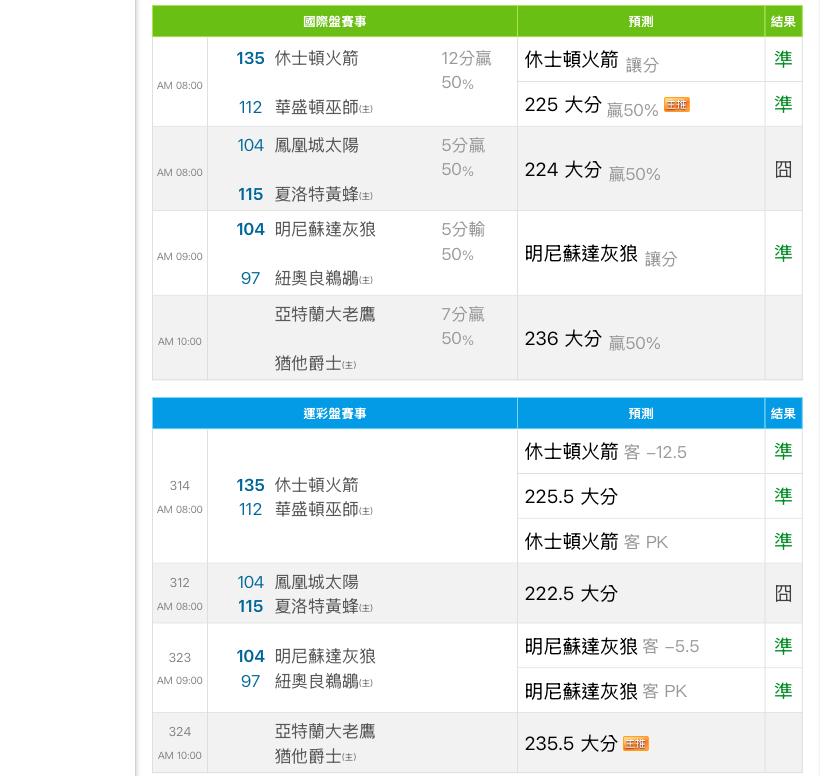Click 預測 header in the green 國際盤 table
This screenshot has width=828, height=776.
click(x=641, y=22)
